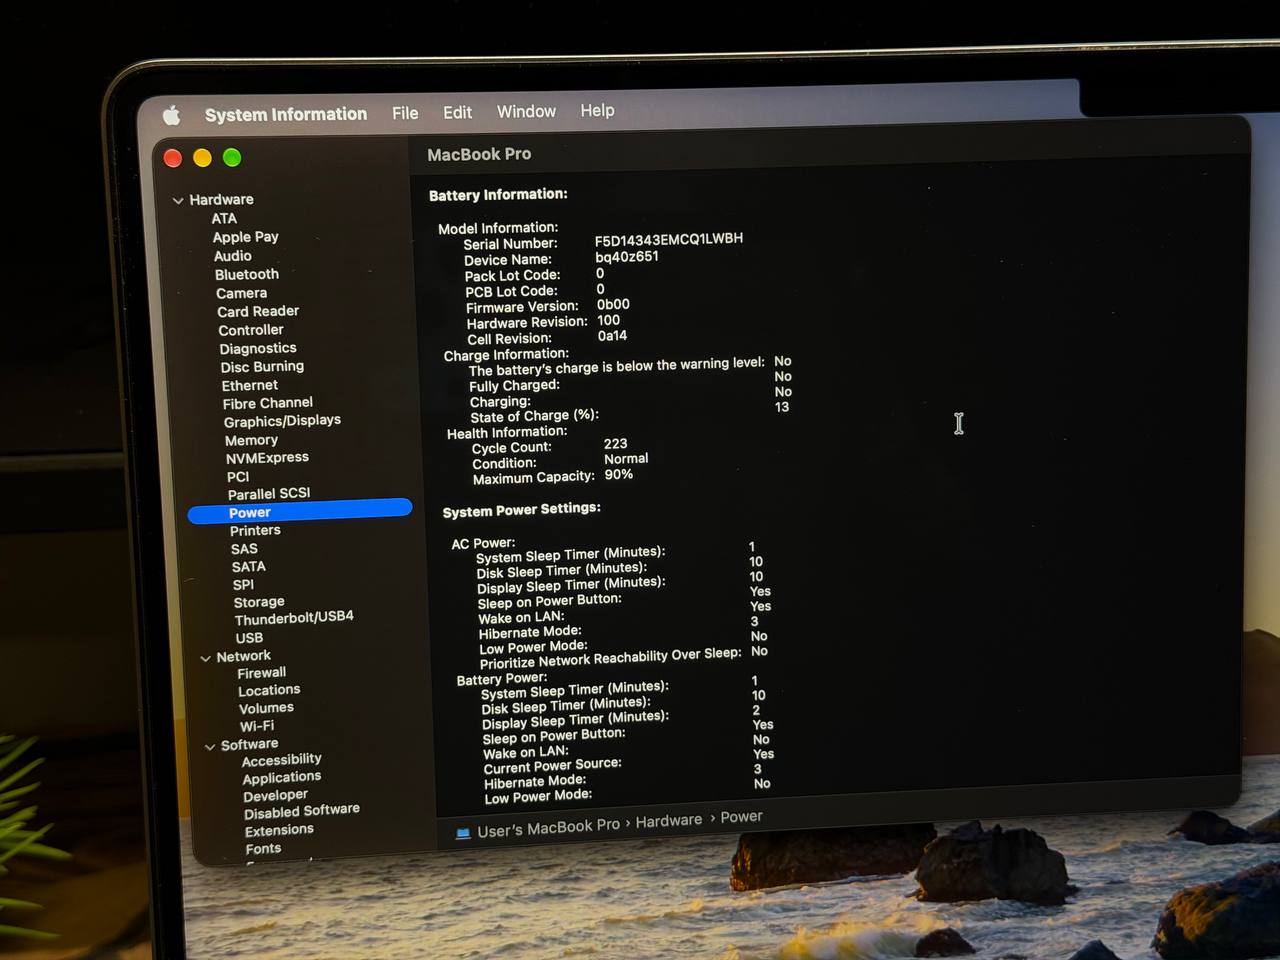The image size is (1280, 960).
Task: Select Printers in sidebar
Action: 255,530
